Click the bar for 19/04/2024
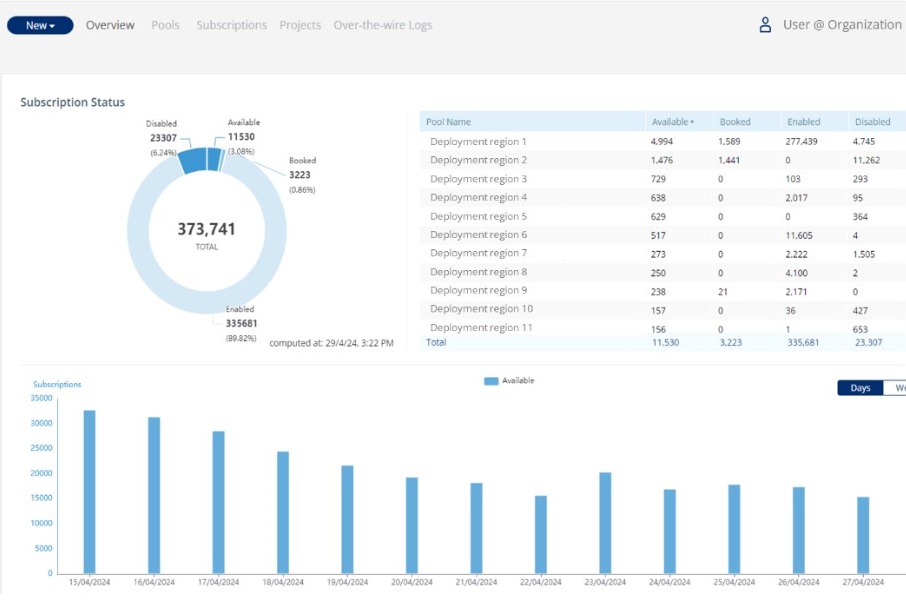The image size is (906, 612). (347, 520)
